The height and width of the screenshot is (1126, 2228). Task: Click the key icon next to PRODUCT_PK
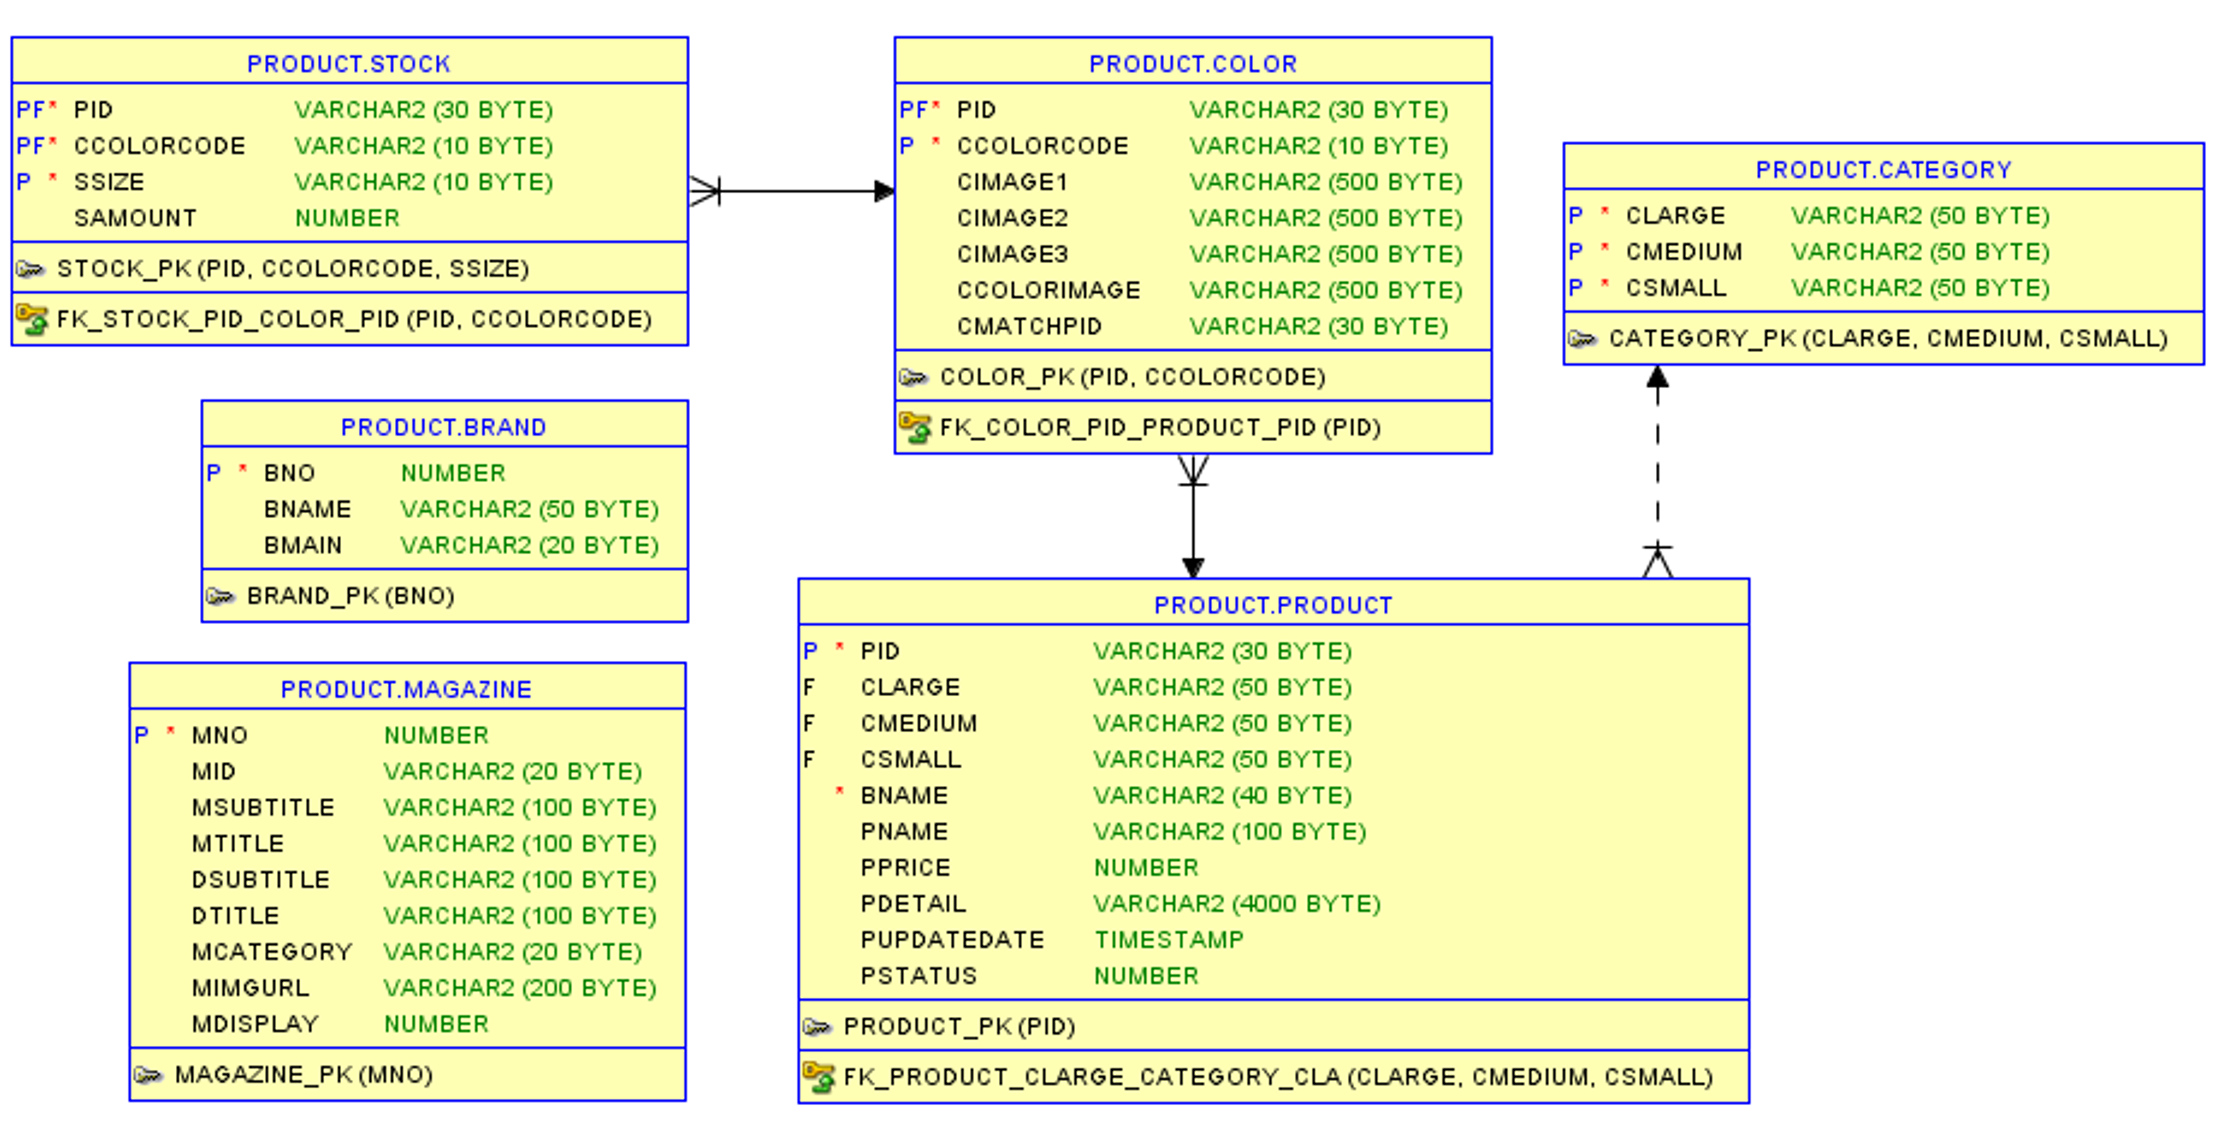[818, 1026]
